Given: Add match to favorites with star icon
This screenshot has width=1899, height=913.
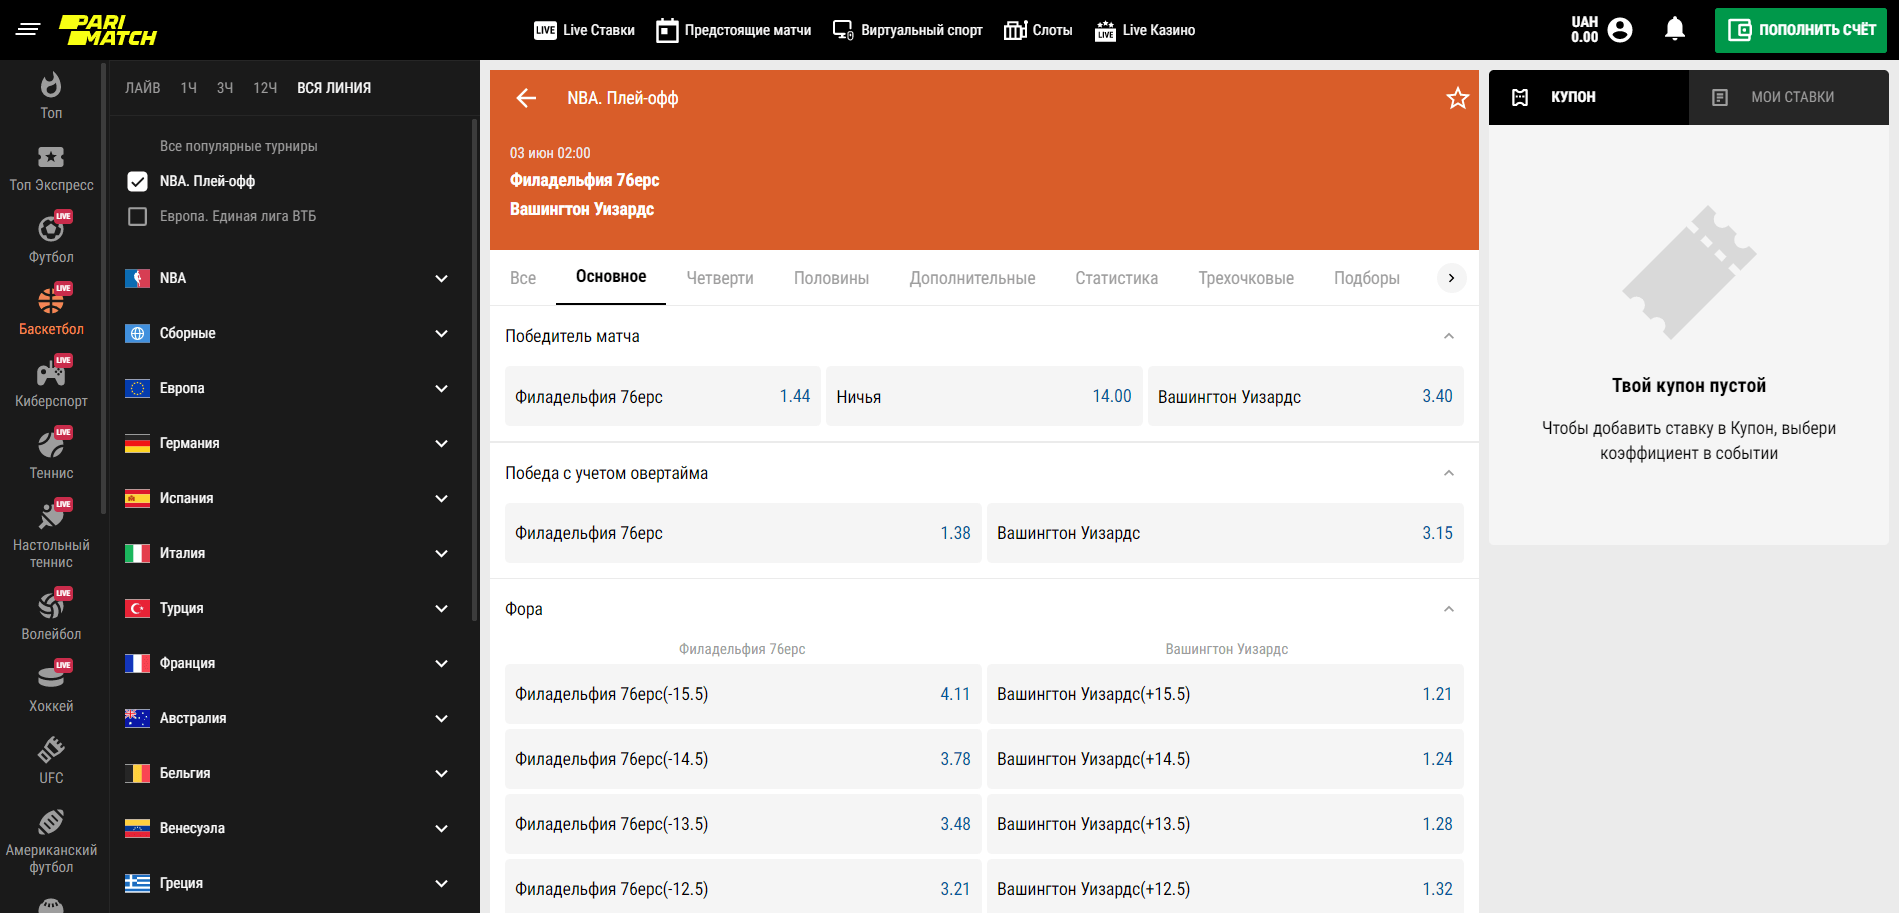Looking at the screenshot, I should coord(1457,98).
